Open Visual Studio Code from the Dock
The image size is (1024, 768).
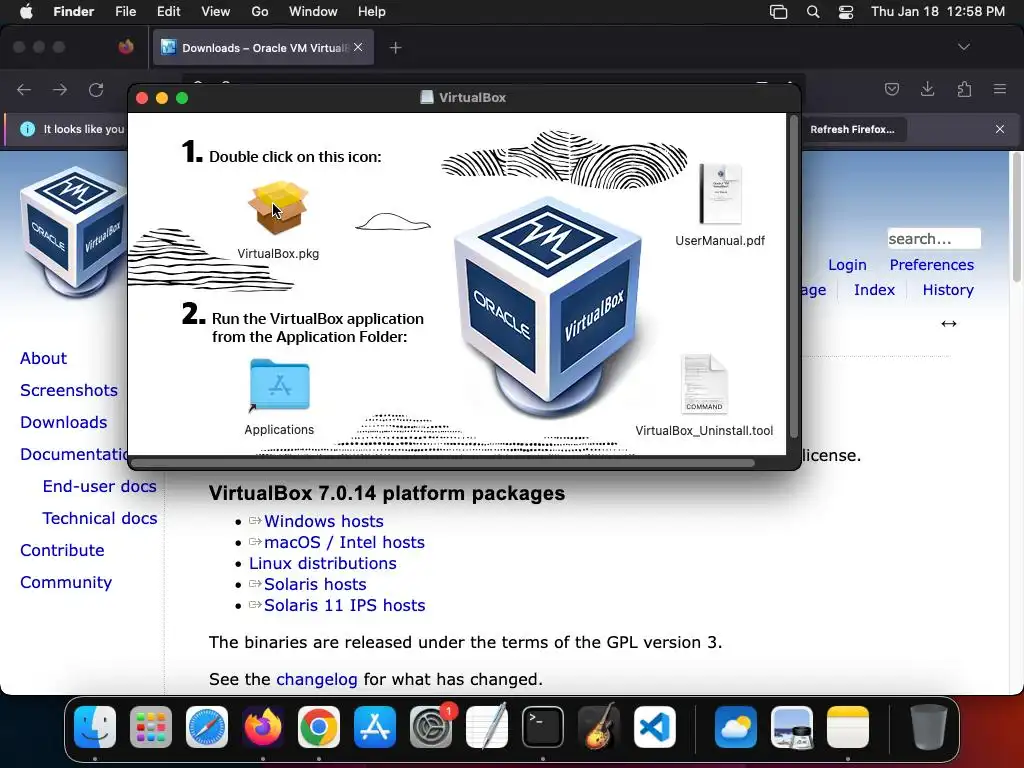tap(654, 727)
